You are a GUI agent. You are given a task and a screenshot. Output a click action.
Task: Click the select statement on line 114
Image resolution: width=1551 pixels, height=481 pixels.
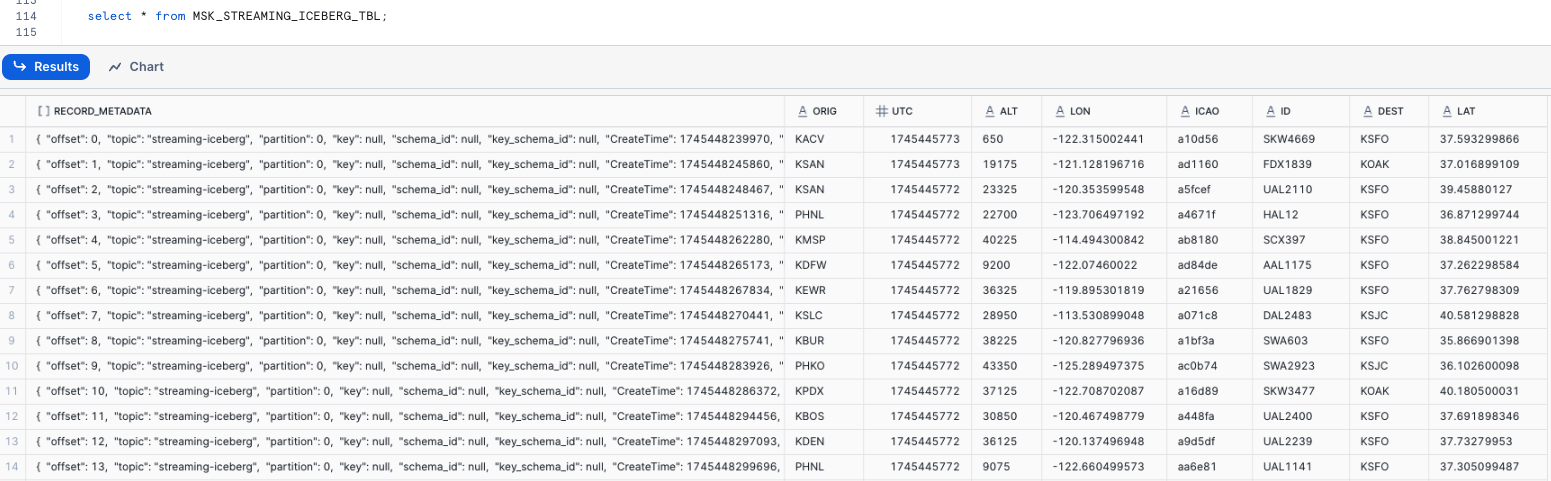click(237, 17)
